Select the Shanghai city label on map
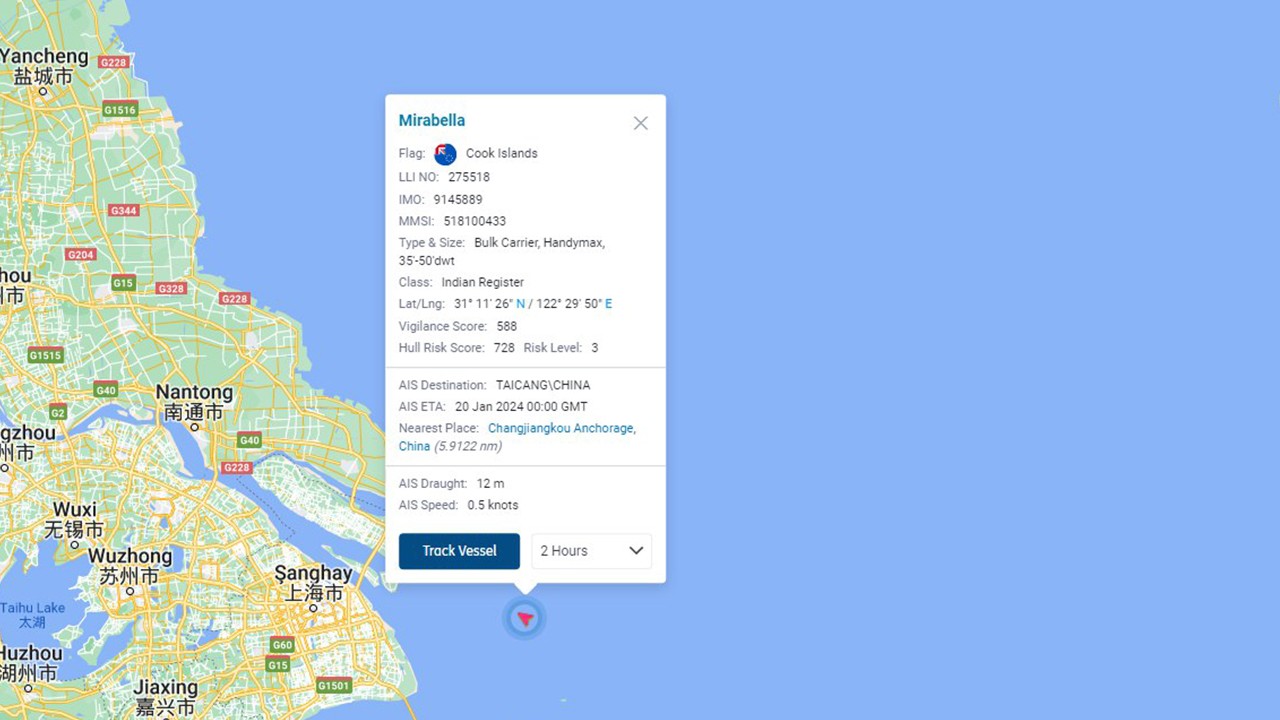This screenshot has width=1280, height=720. pyautogui.click(x=313, y=574)
